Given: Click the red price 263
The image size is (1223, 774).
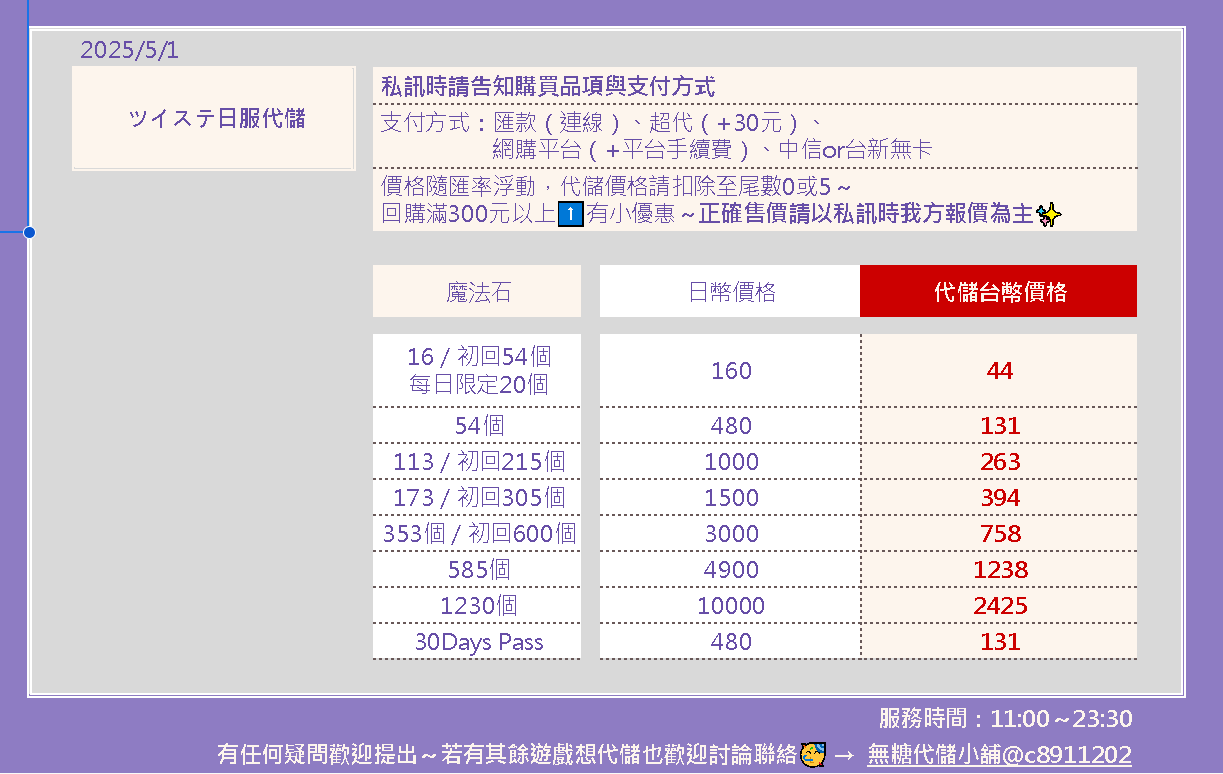Looking at the screenshot, I should 999,461.
